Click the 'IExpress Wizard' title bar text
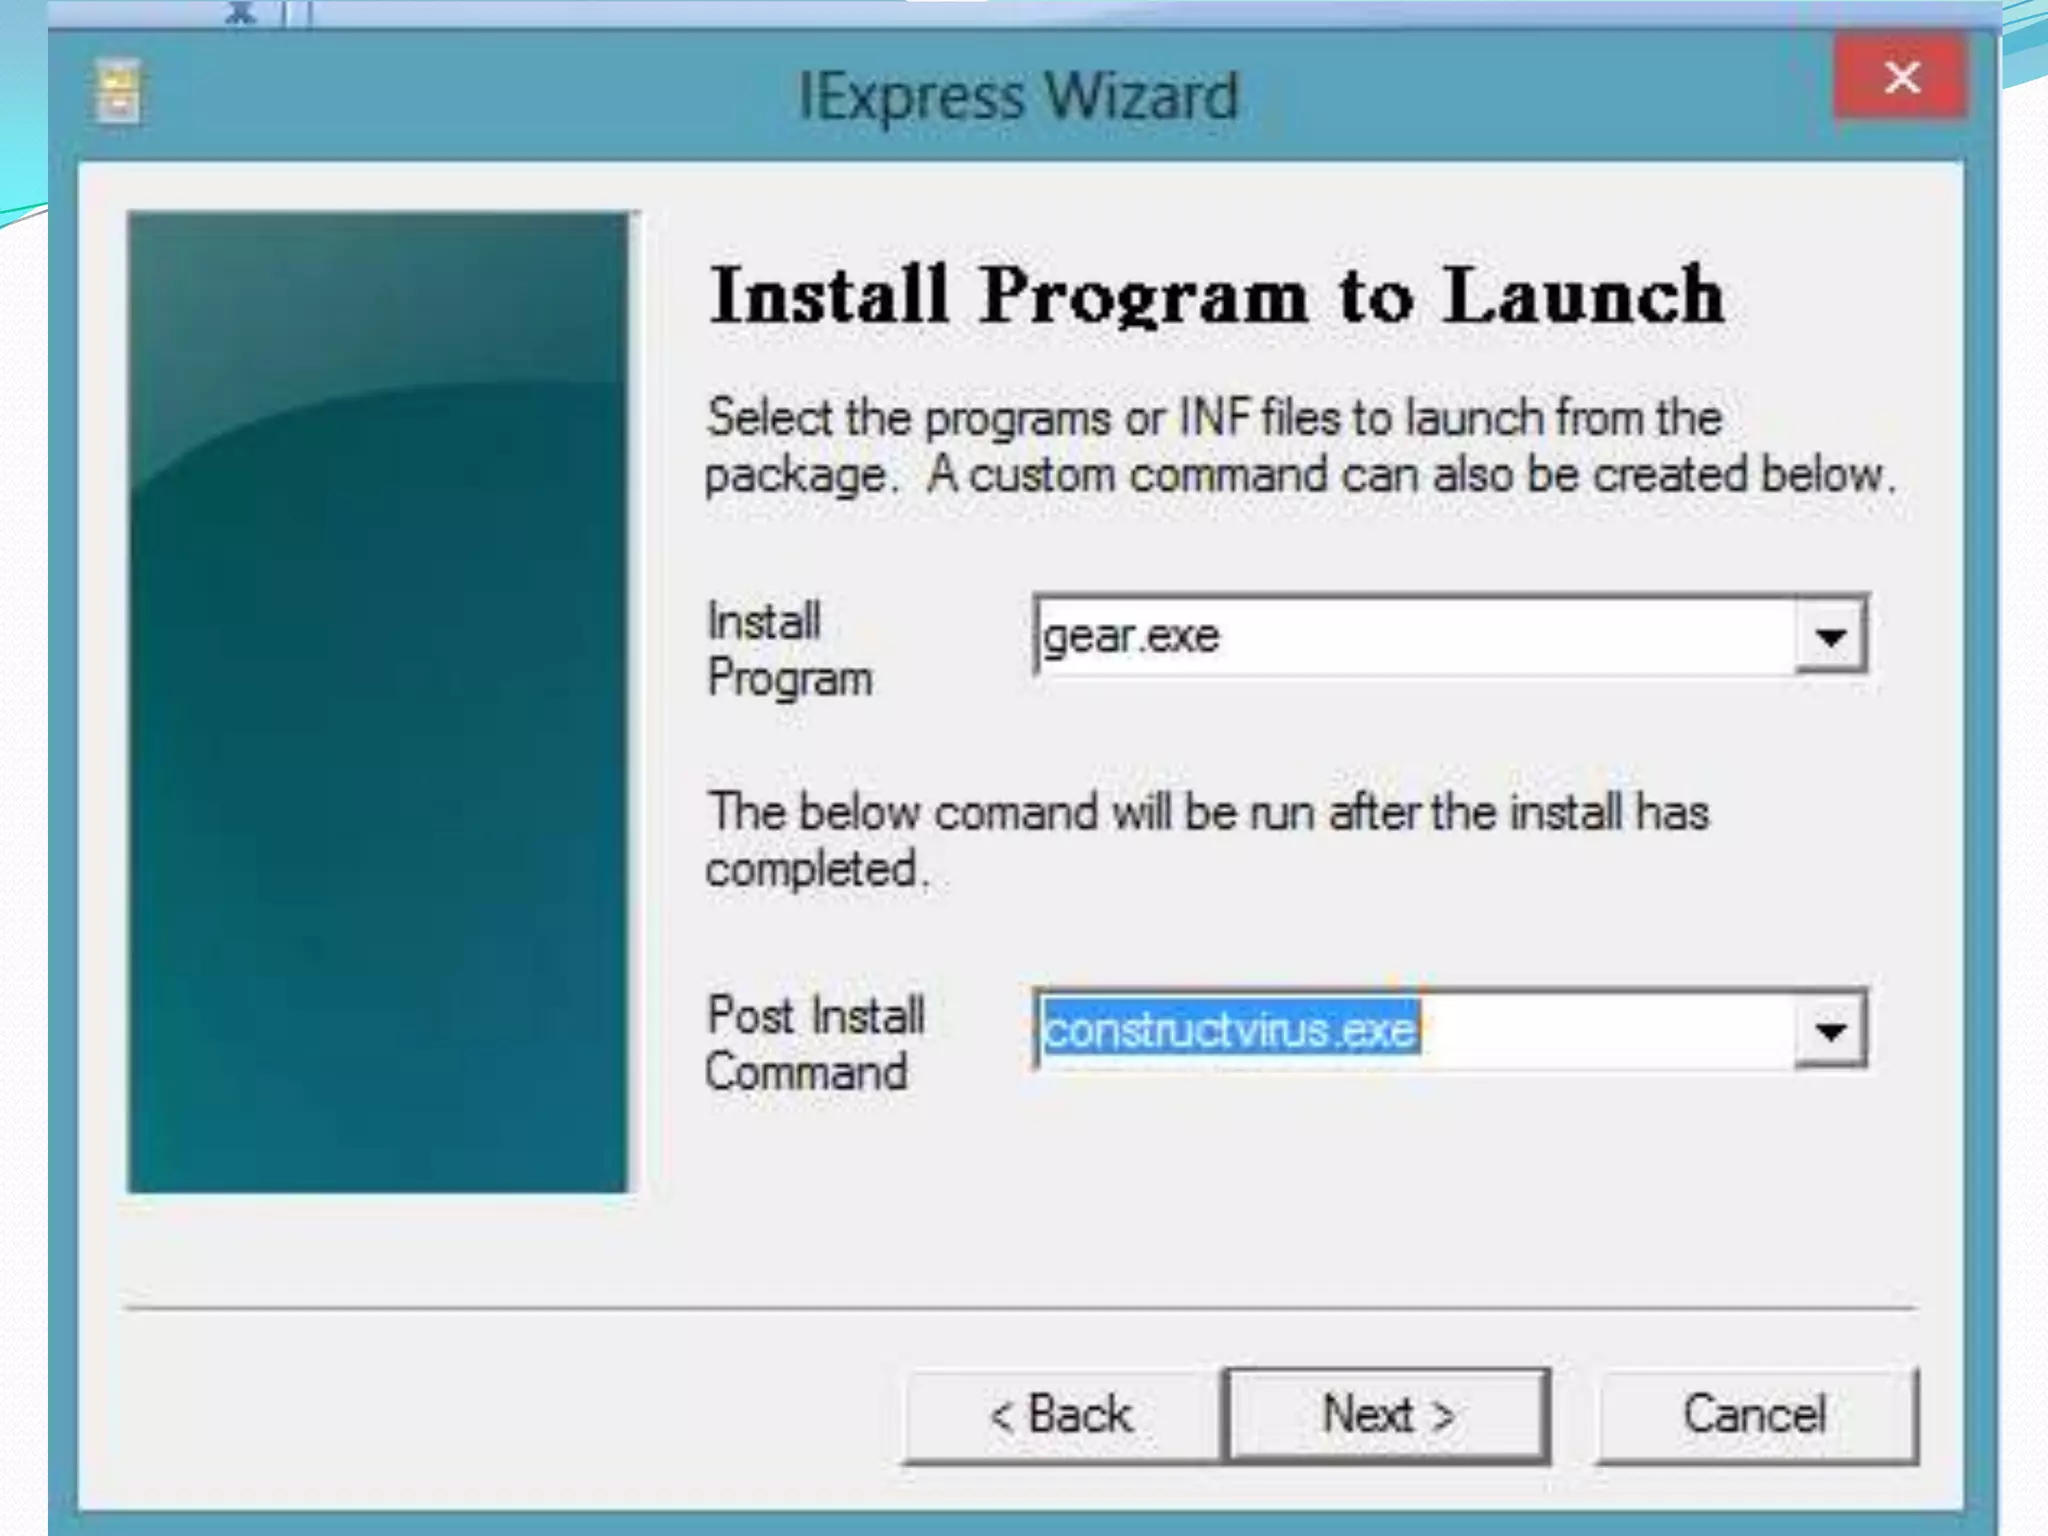This screenshot has height=1536, width=2048. click(x=1018, y=96)
